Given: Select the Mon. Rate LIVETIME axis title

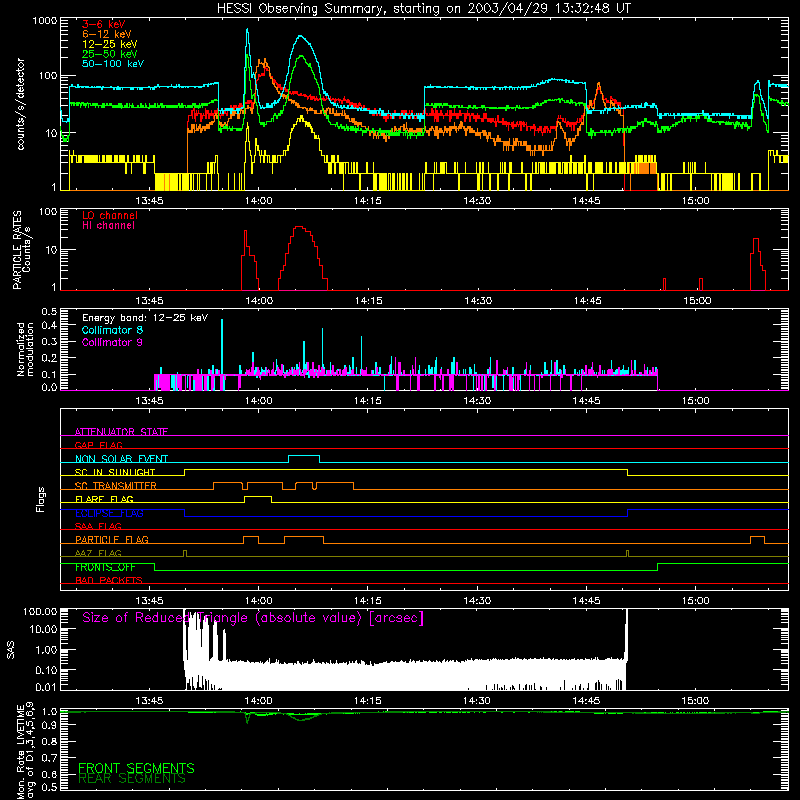Looking at the screenshot, I should tap(25, 751).
